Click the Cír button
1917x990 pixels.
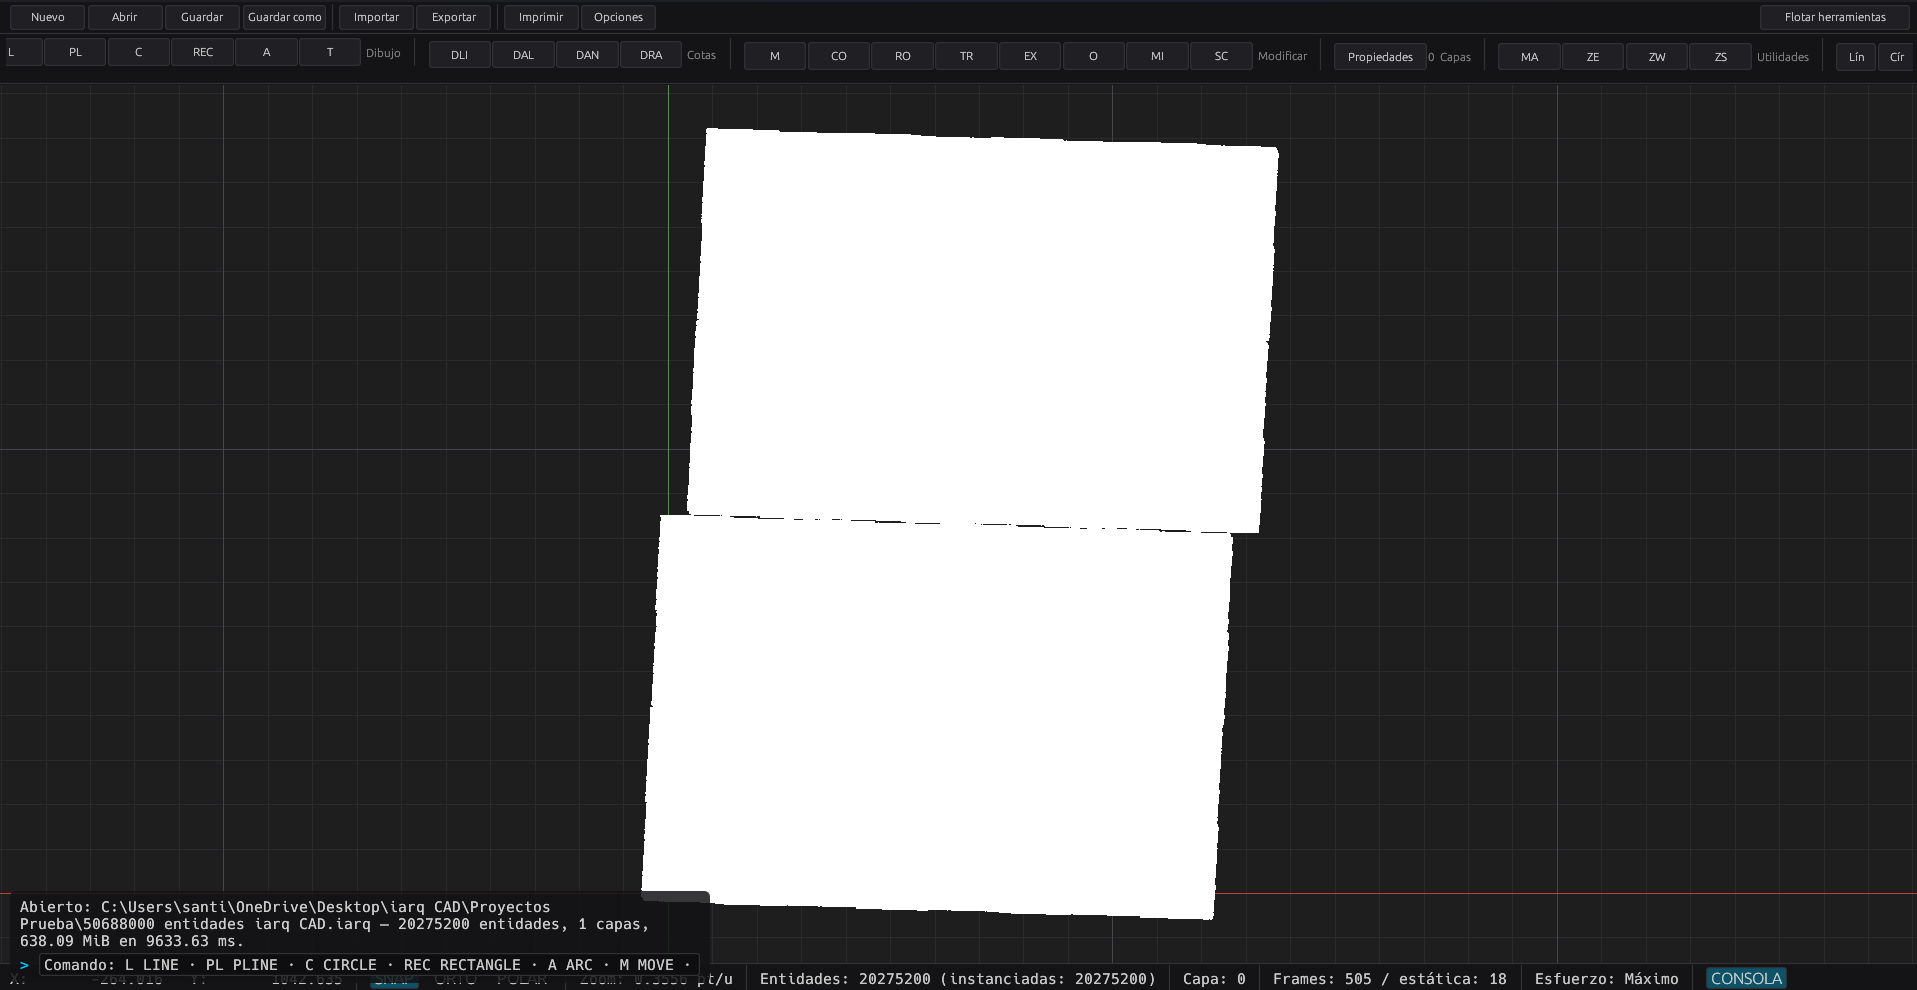click(1897, 57)
